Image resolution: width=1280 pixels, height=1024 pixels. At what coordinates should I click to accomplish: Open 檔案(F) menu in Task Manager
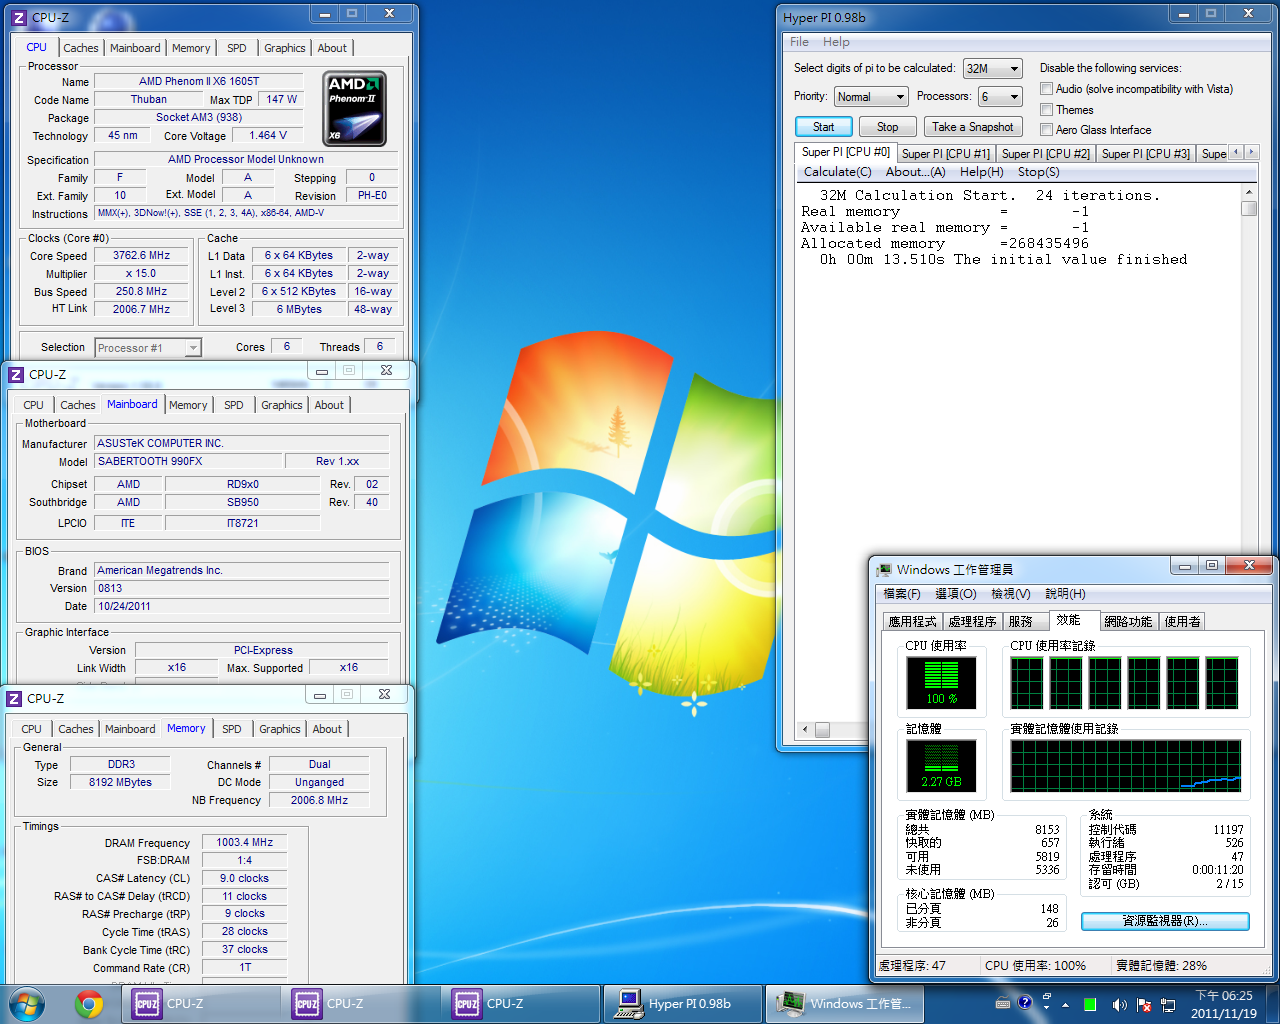pyautogui.click(x=902, y=594)
